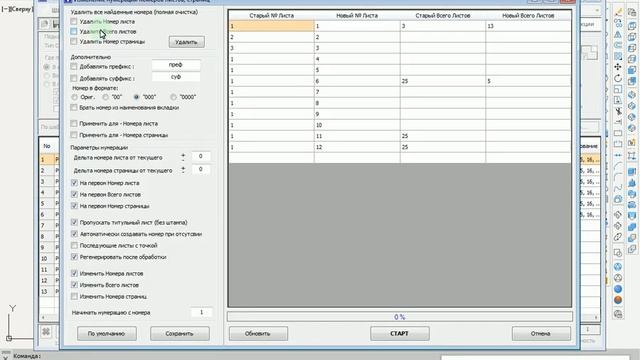640x360 pixels.
Task: Select the "00" number format radio
Action: coord(106,97)
